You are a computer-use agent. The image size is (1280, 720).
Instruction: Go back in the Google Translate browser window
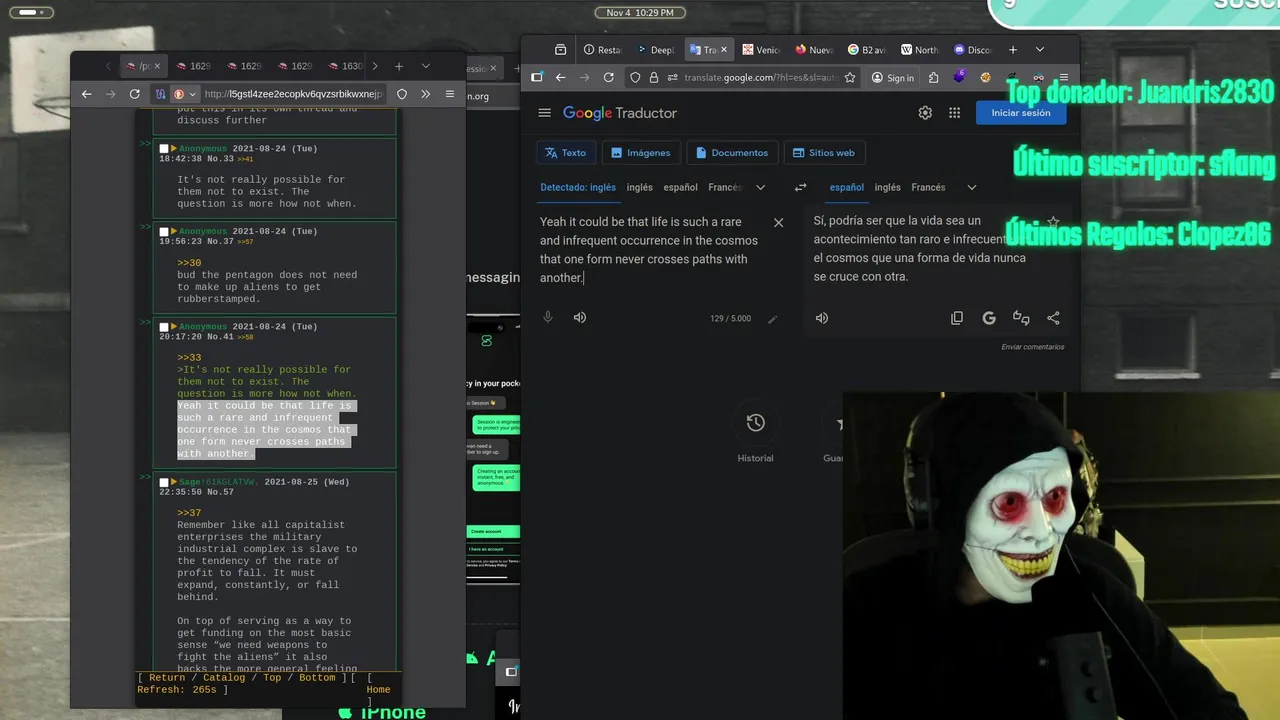(561, 77)
